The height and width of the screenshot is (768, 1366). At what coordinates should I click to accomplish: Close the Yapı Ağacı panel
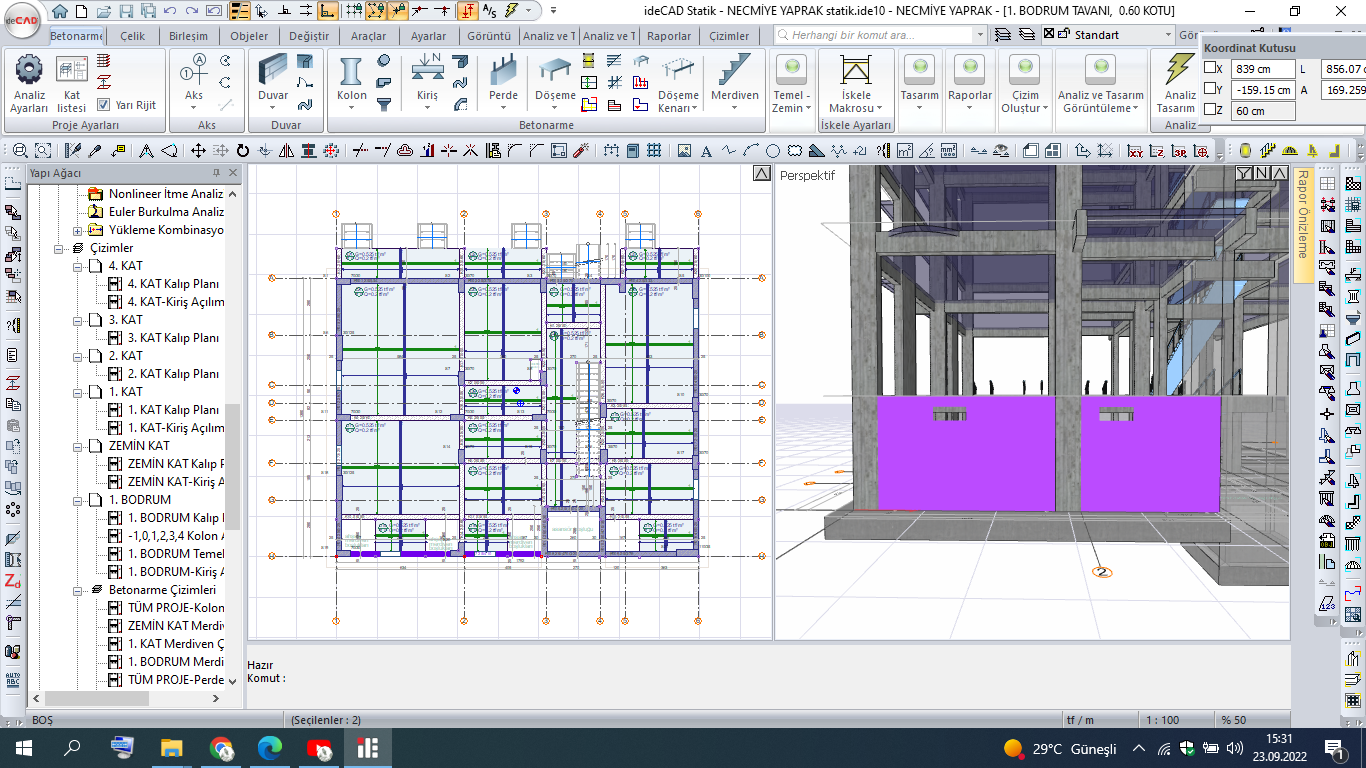pyautogui.click(x=235, y=173)
